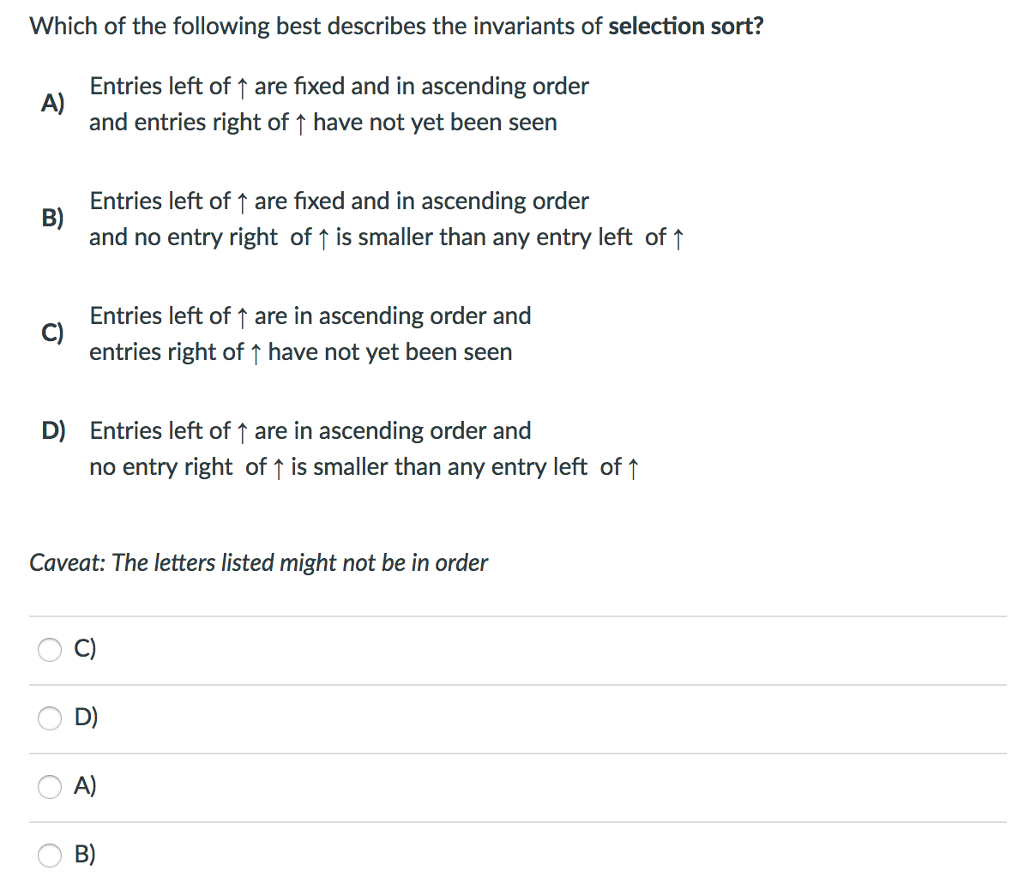The image size is (1024, 883).
Task: Pick the radio button for answer B)
Action: [50, 855]
